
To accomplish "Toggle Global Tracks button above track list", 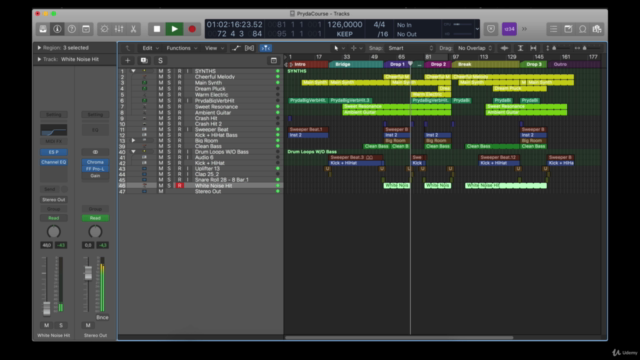I will tap(274, 60).
